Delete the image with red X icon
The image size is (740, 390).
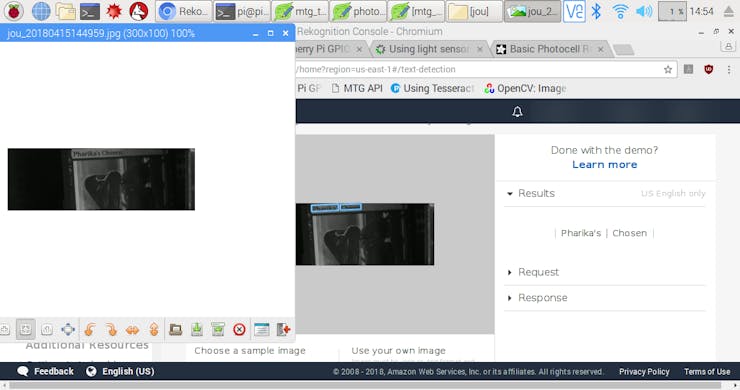(239, 329)
